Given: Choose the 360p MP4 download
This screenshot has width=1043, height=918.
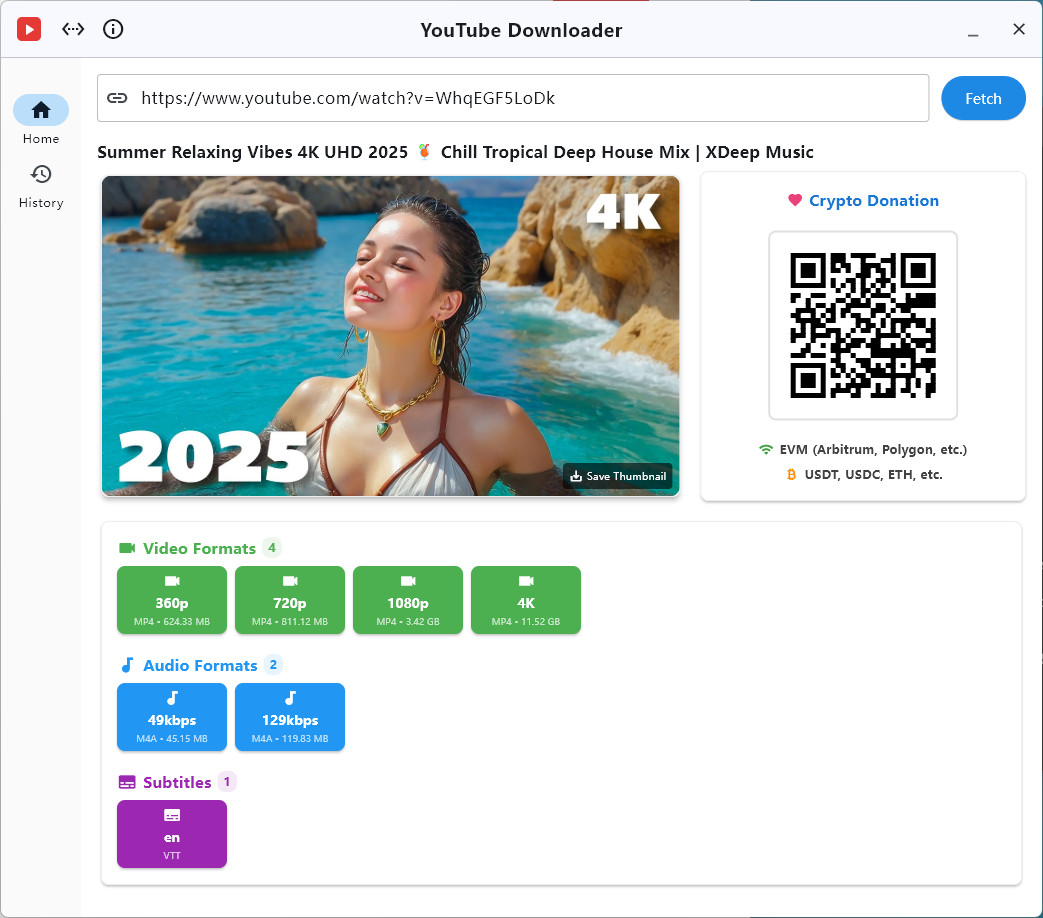Looking at the screenshot, I should tap(172, 600).
